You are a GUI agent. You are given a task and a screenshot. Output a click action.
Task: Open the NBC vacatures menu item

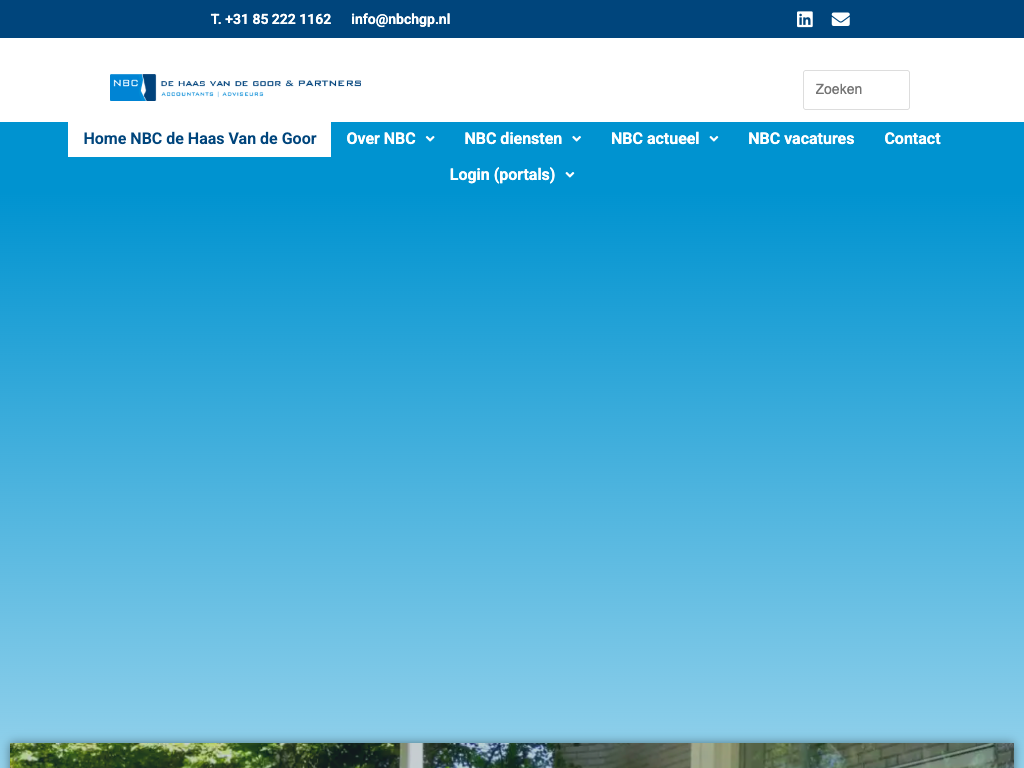(801, 139)
